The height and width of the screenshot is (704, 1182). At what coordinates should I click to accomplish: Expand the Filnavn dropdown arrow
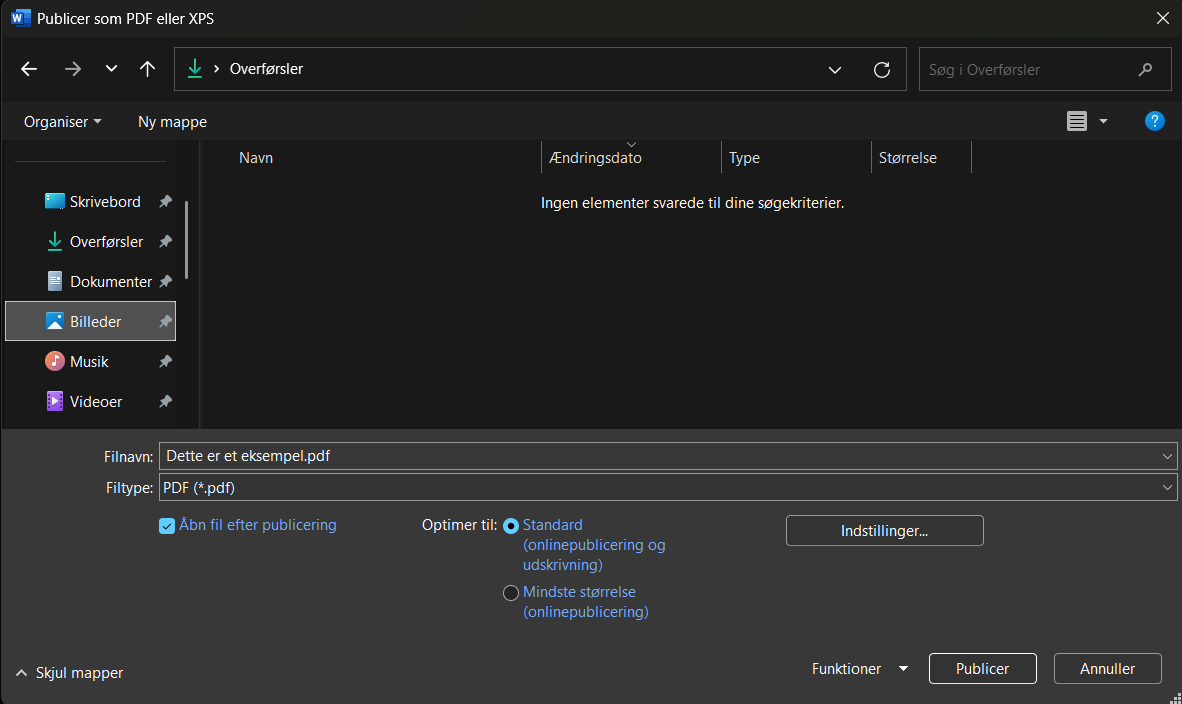click(x=1167, y=456)
